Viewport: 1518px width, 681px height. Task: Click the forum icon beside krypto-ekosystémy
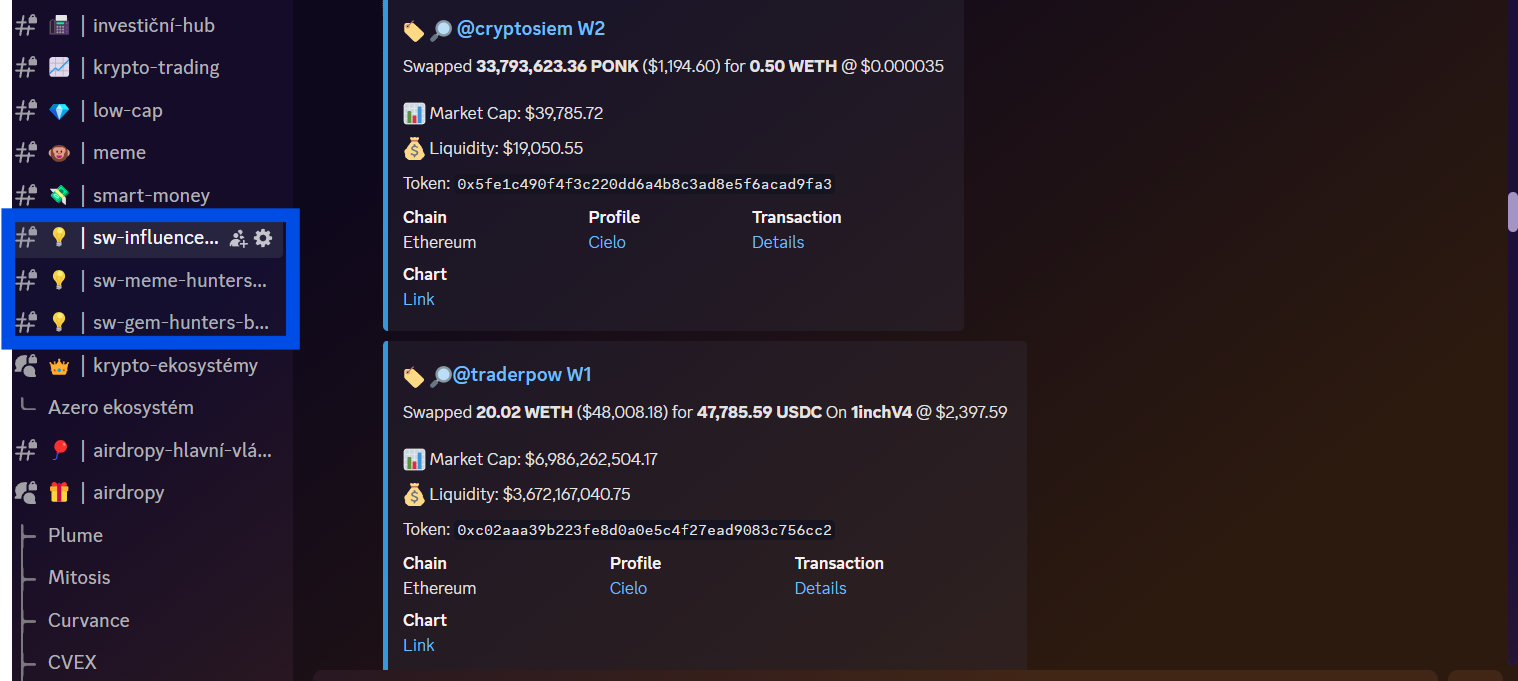[26, 366]
